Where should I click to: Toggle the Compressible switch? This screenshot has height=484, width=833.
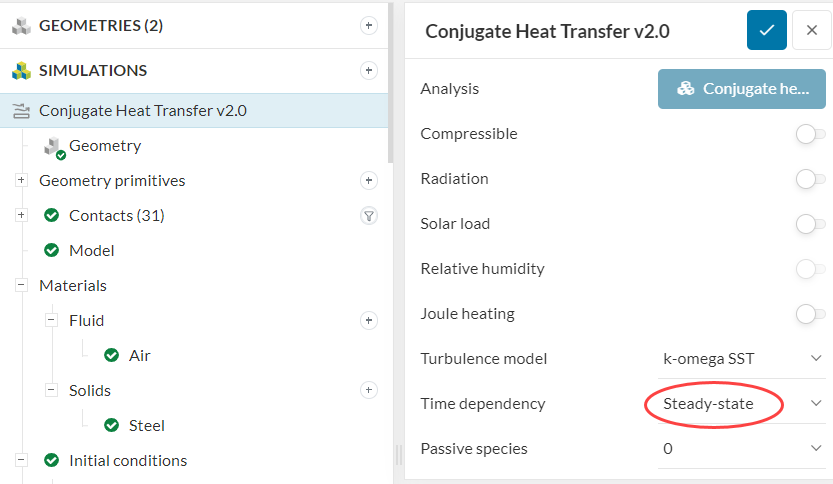point(810,134)
